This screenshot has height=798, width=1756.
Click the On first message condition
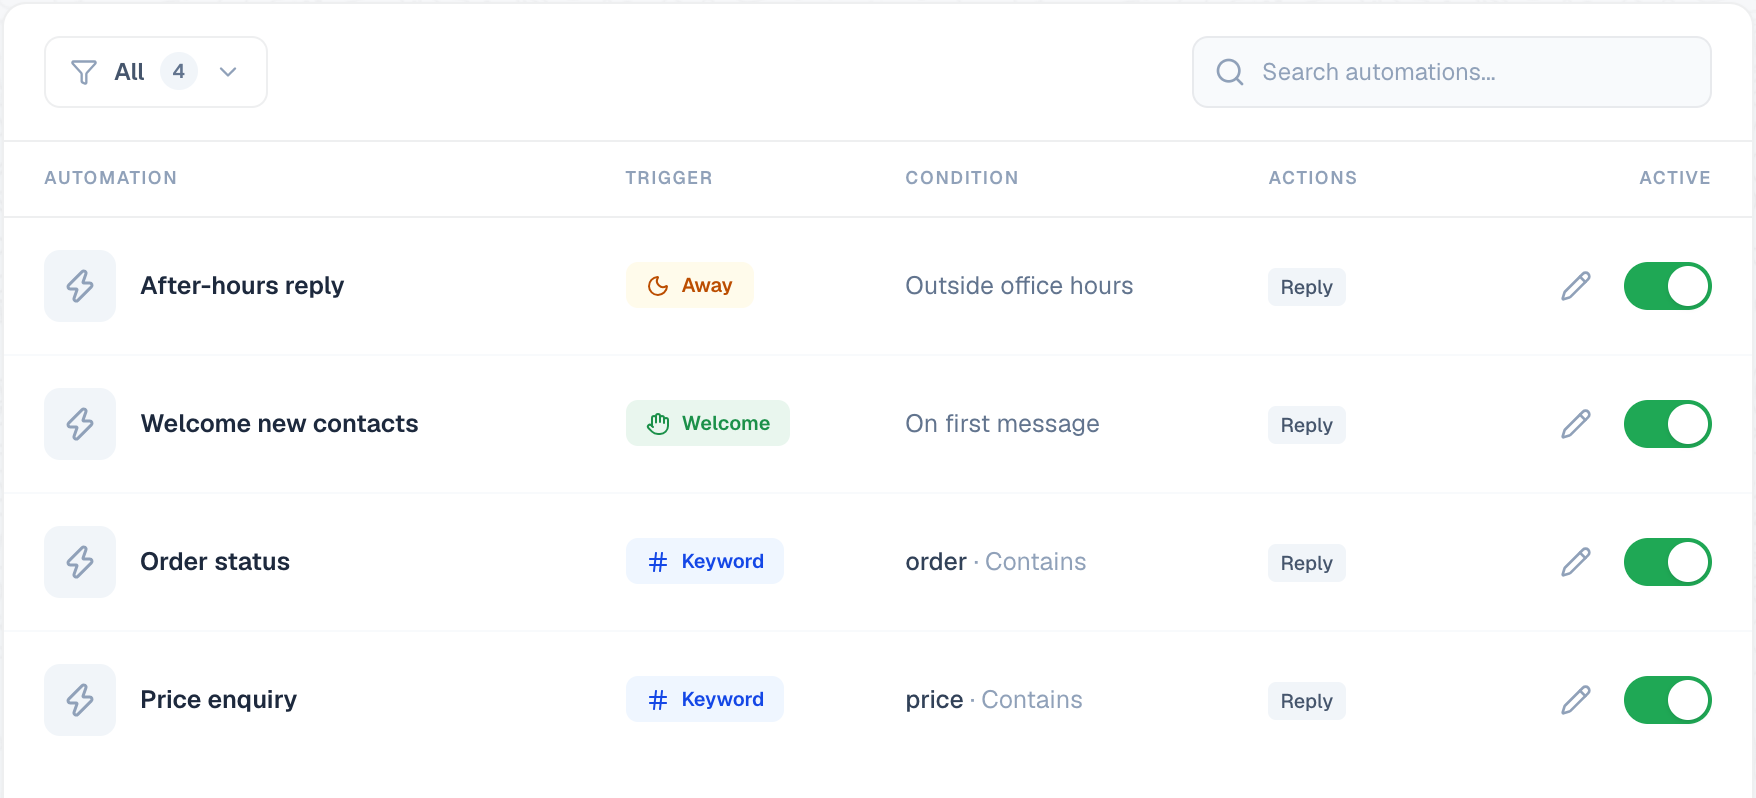(x=1002, y=424)
